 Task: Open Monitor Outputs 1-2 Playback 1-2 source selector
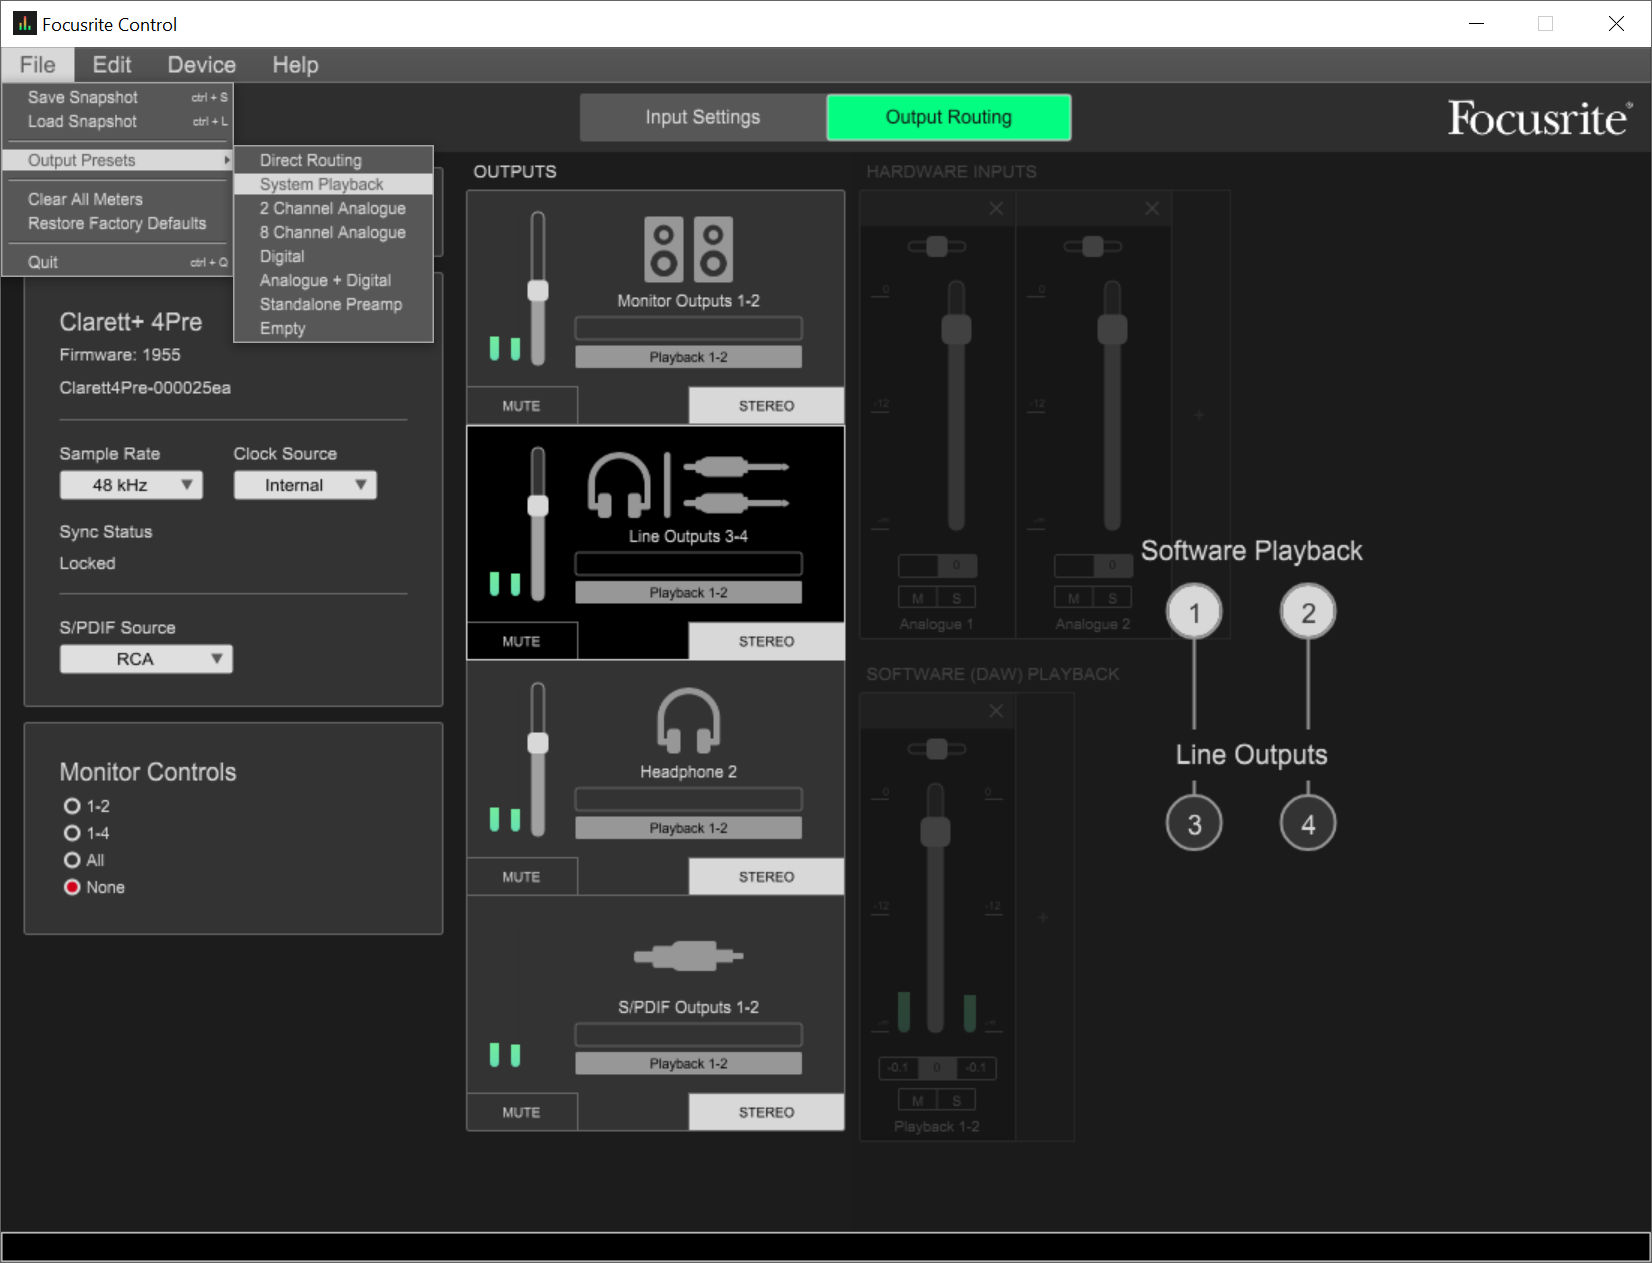coord(688,357)
